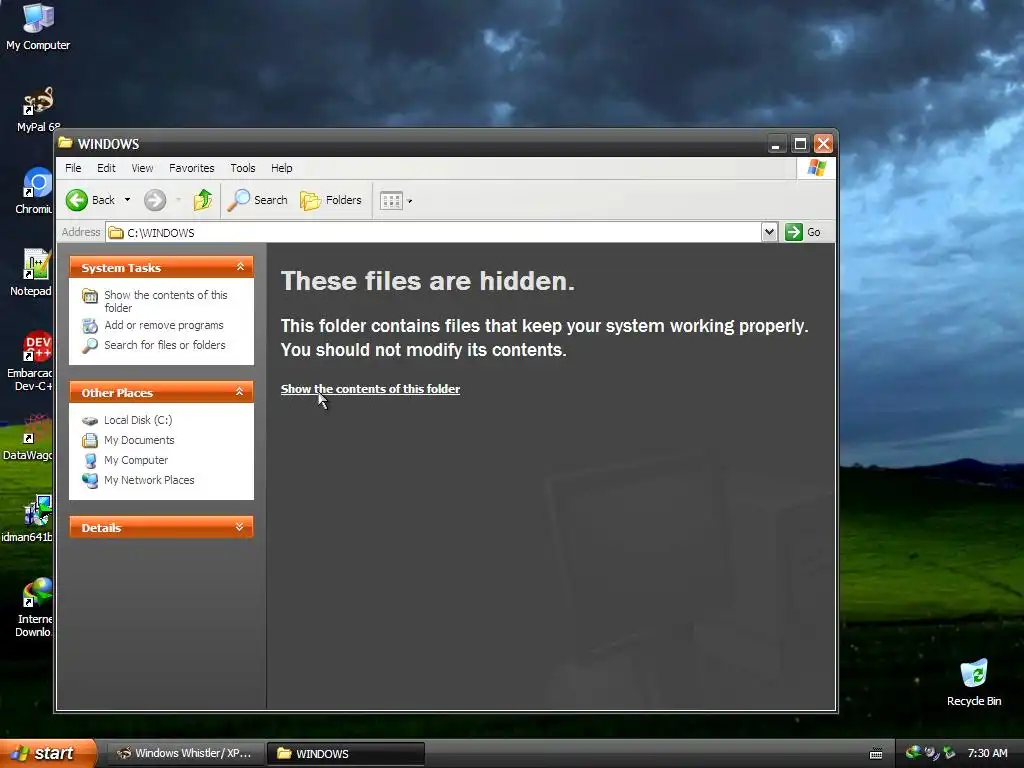Go to My Documents in Other Places
The image size is (1024, 768).
pos(139,440)
